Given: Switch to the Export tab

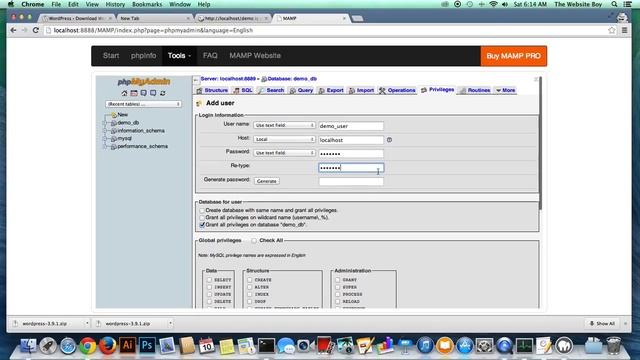Looking at the screenshot, I should 331,90.
